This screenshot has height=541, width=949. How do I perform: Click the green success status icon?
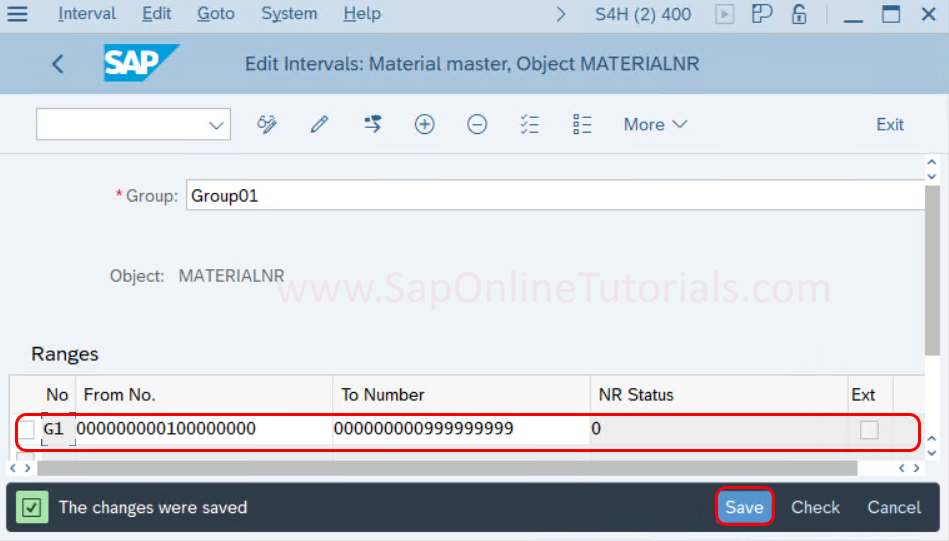tap(31, 507)
